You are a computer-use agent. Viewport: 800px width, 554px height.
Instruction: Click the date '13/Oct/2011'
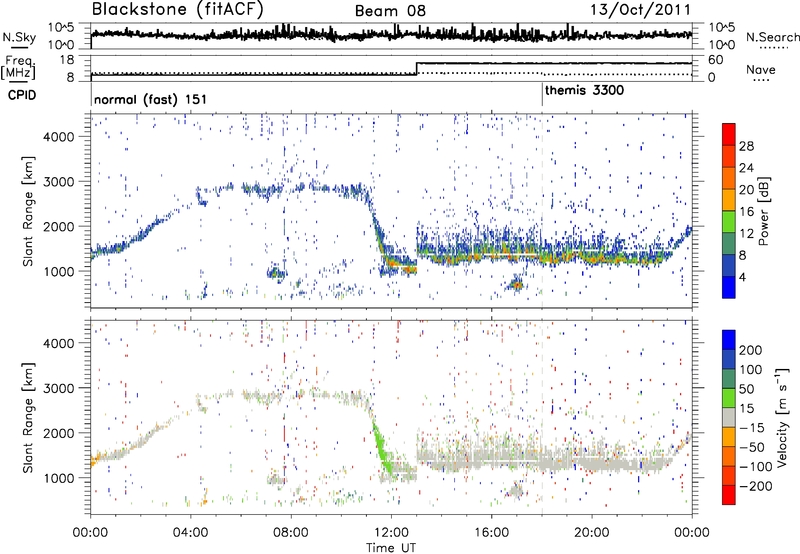(640, 10)
